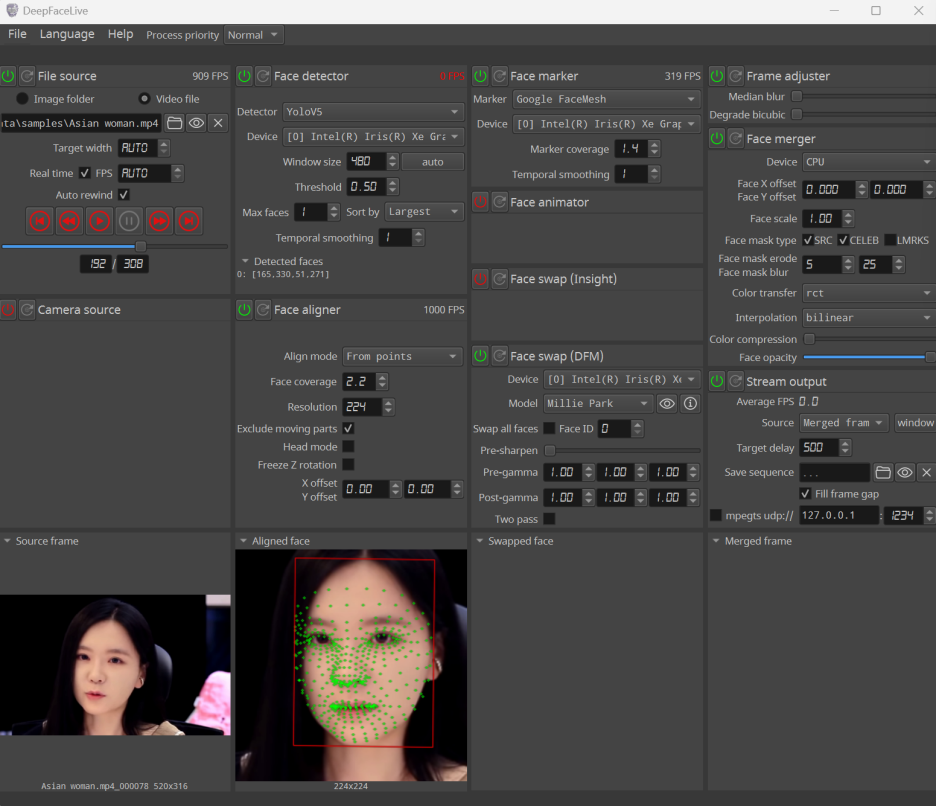Open Align mode From points dropdown
This screenshot has height=806, width=936.
click(402, 356)
